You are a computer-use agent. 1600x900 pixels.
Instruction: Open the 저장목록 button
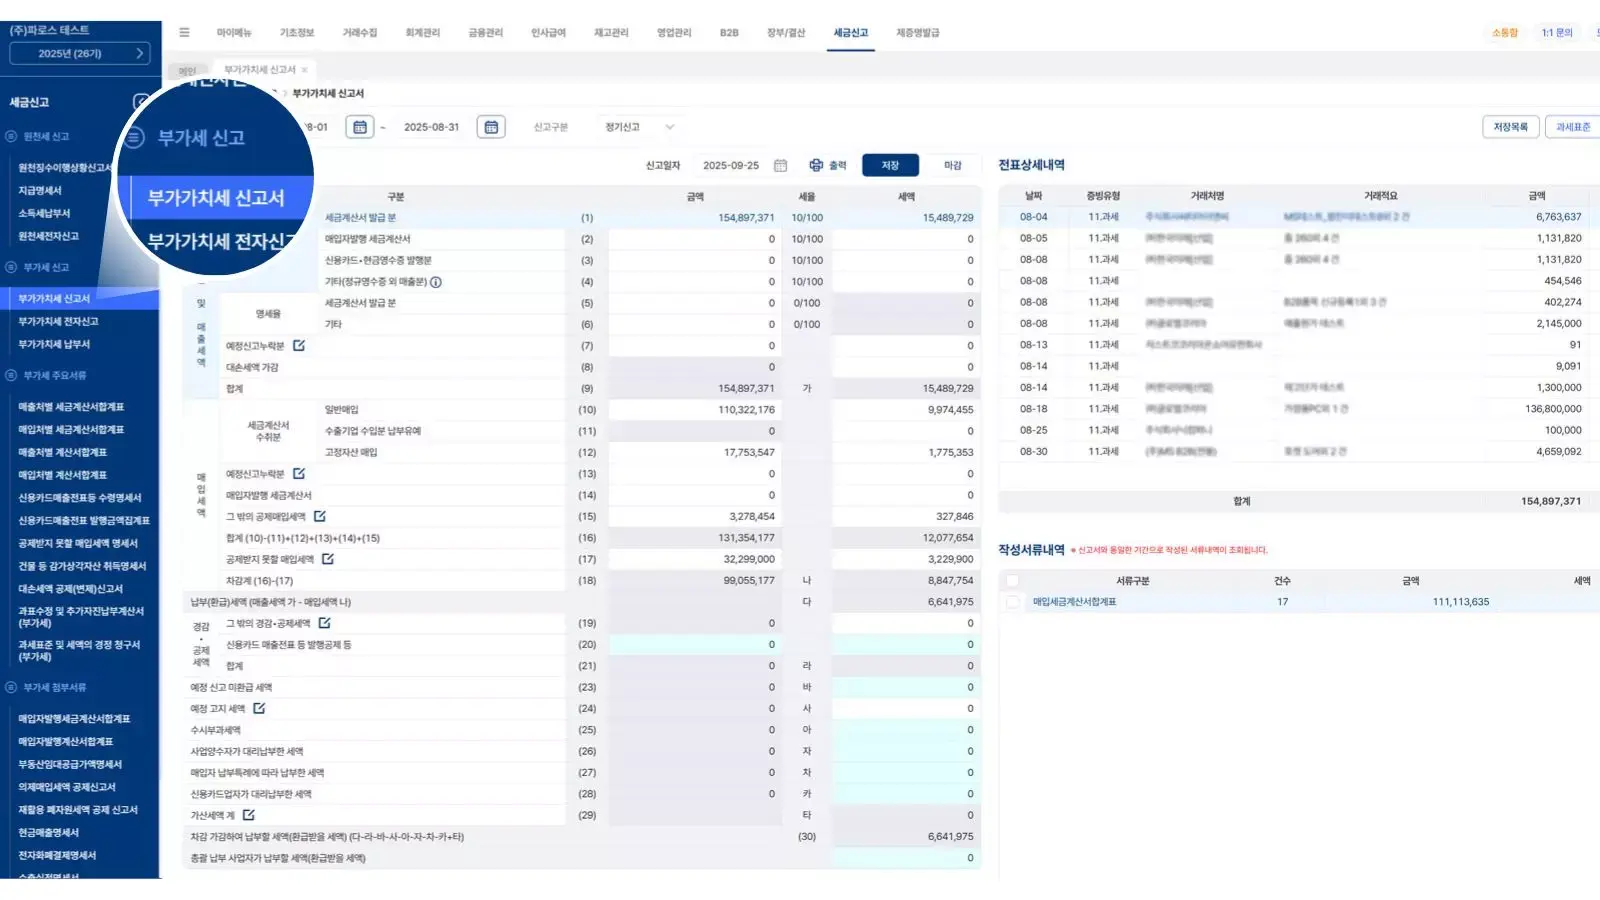pos(1510,127)
